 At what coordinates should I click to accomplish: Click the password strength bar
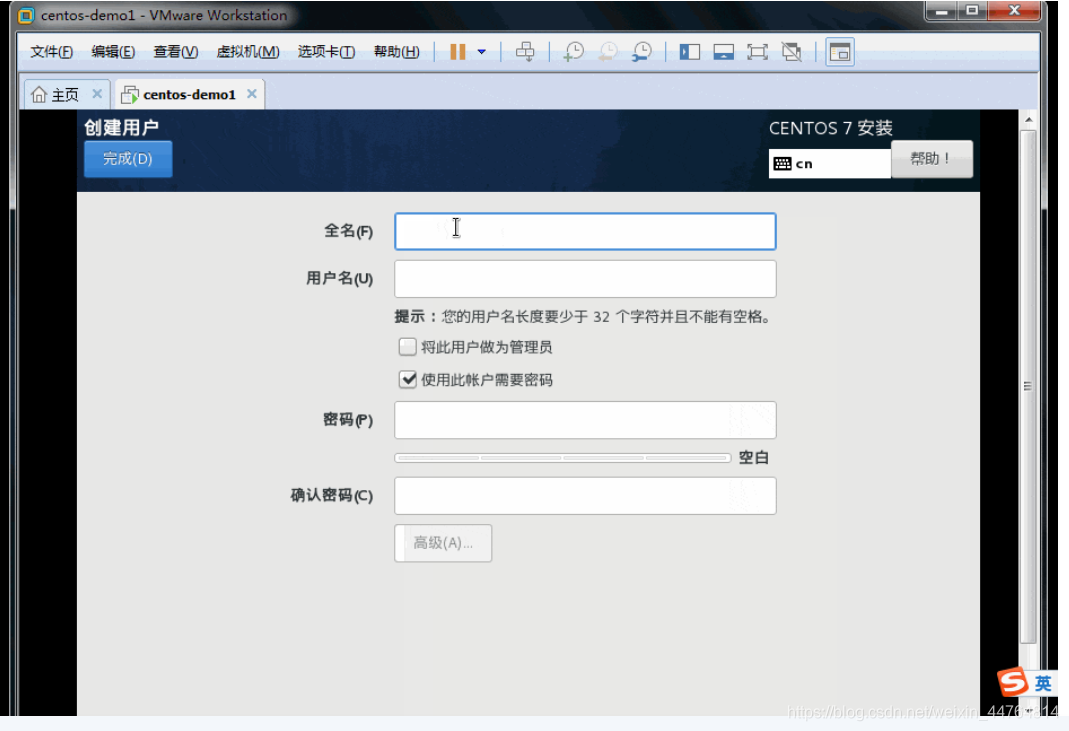click(x=562, y=458)
